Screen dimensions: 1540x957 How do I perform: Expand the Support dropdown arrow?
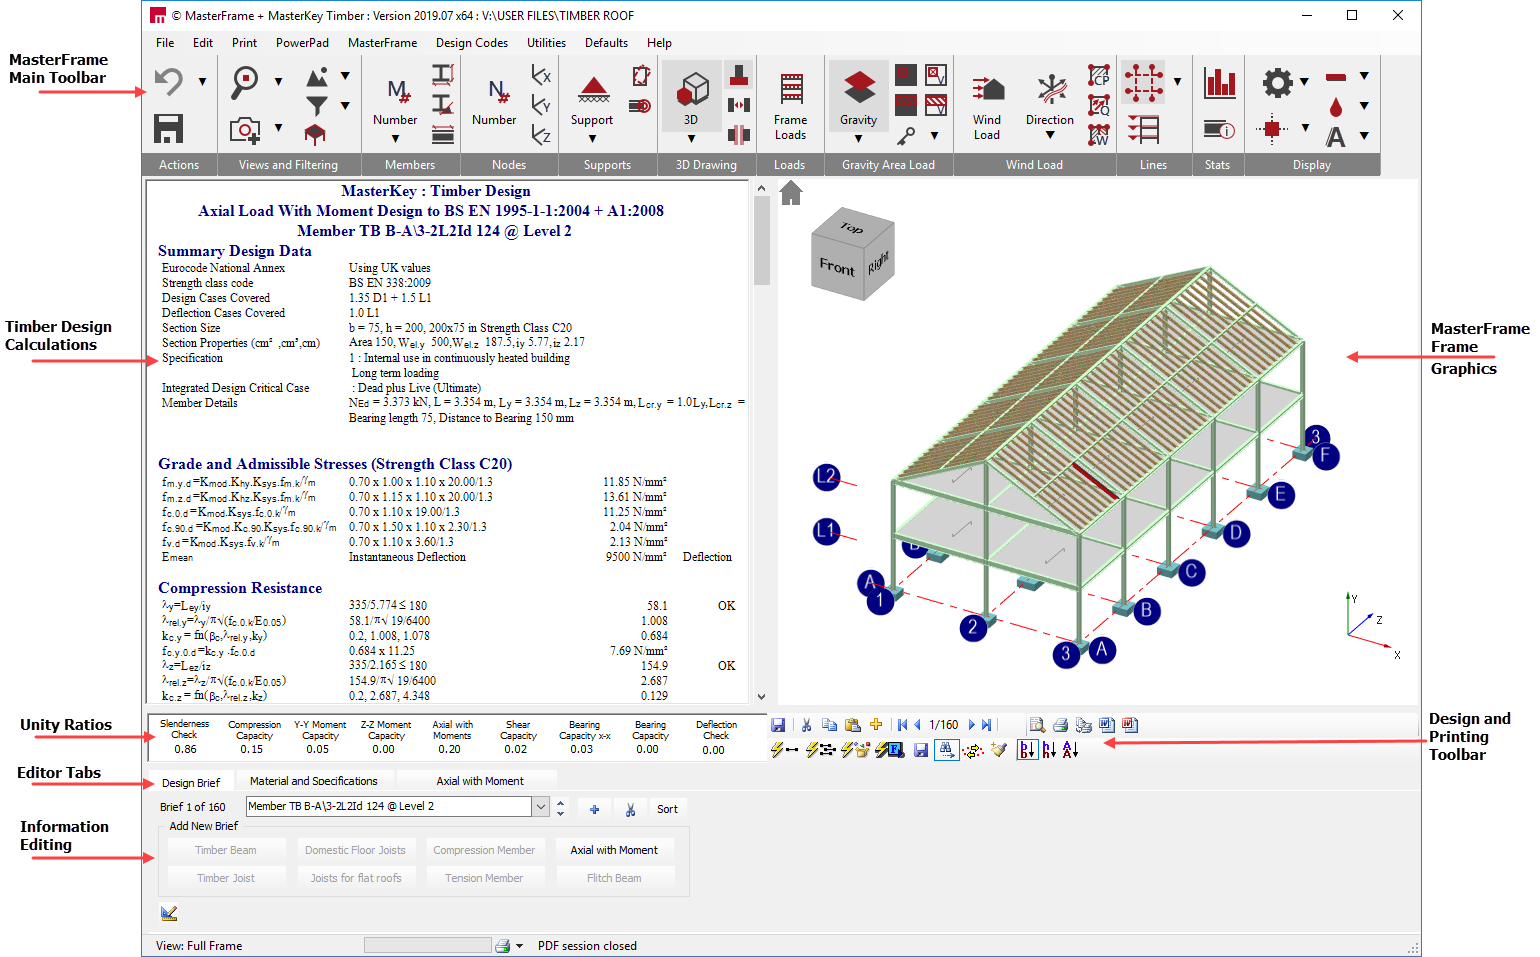coord(592,139)
